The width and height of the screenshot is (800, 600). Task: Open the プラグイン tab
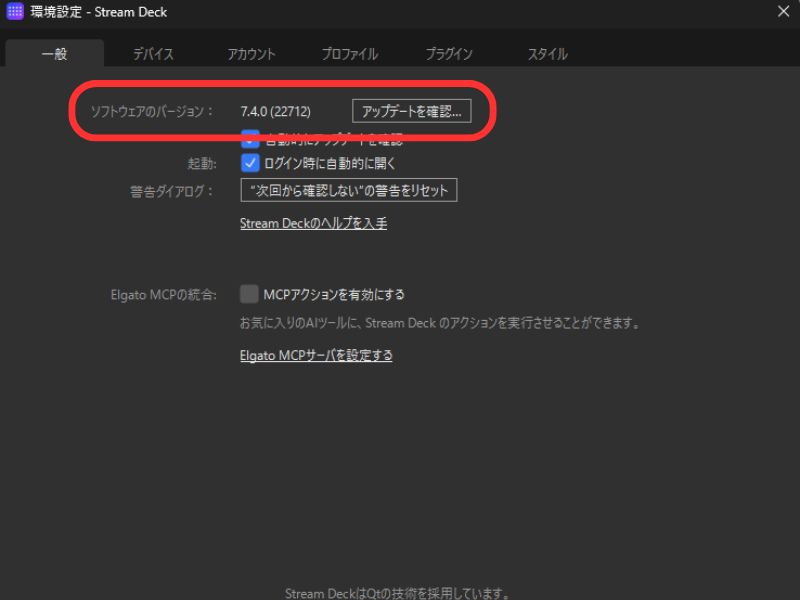click(x=448, y=54)
